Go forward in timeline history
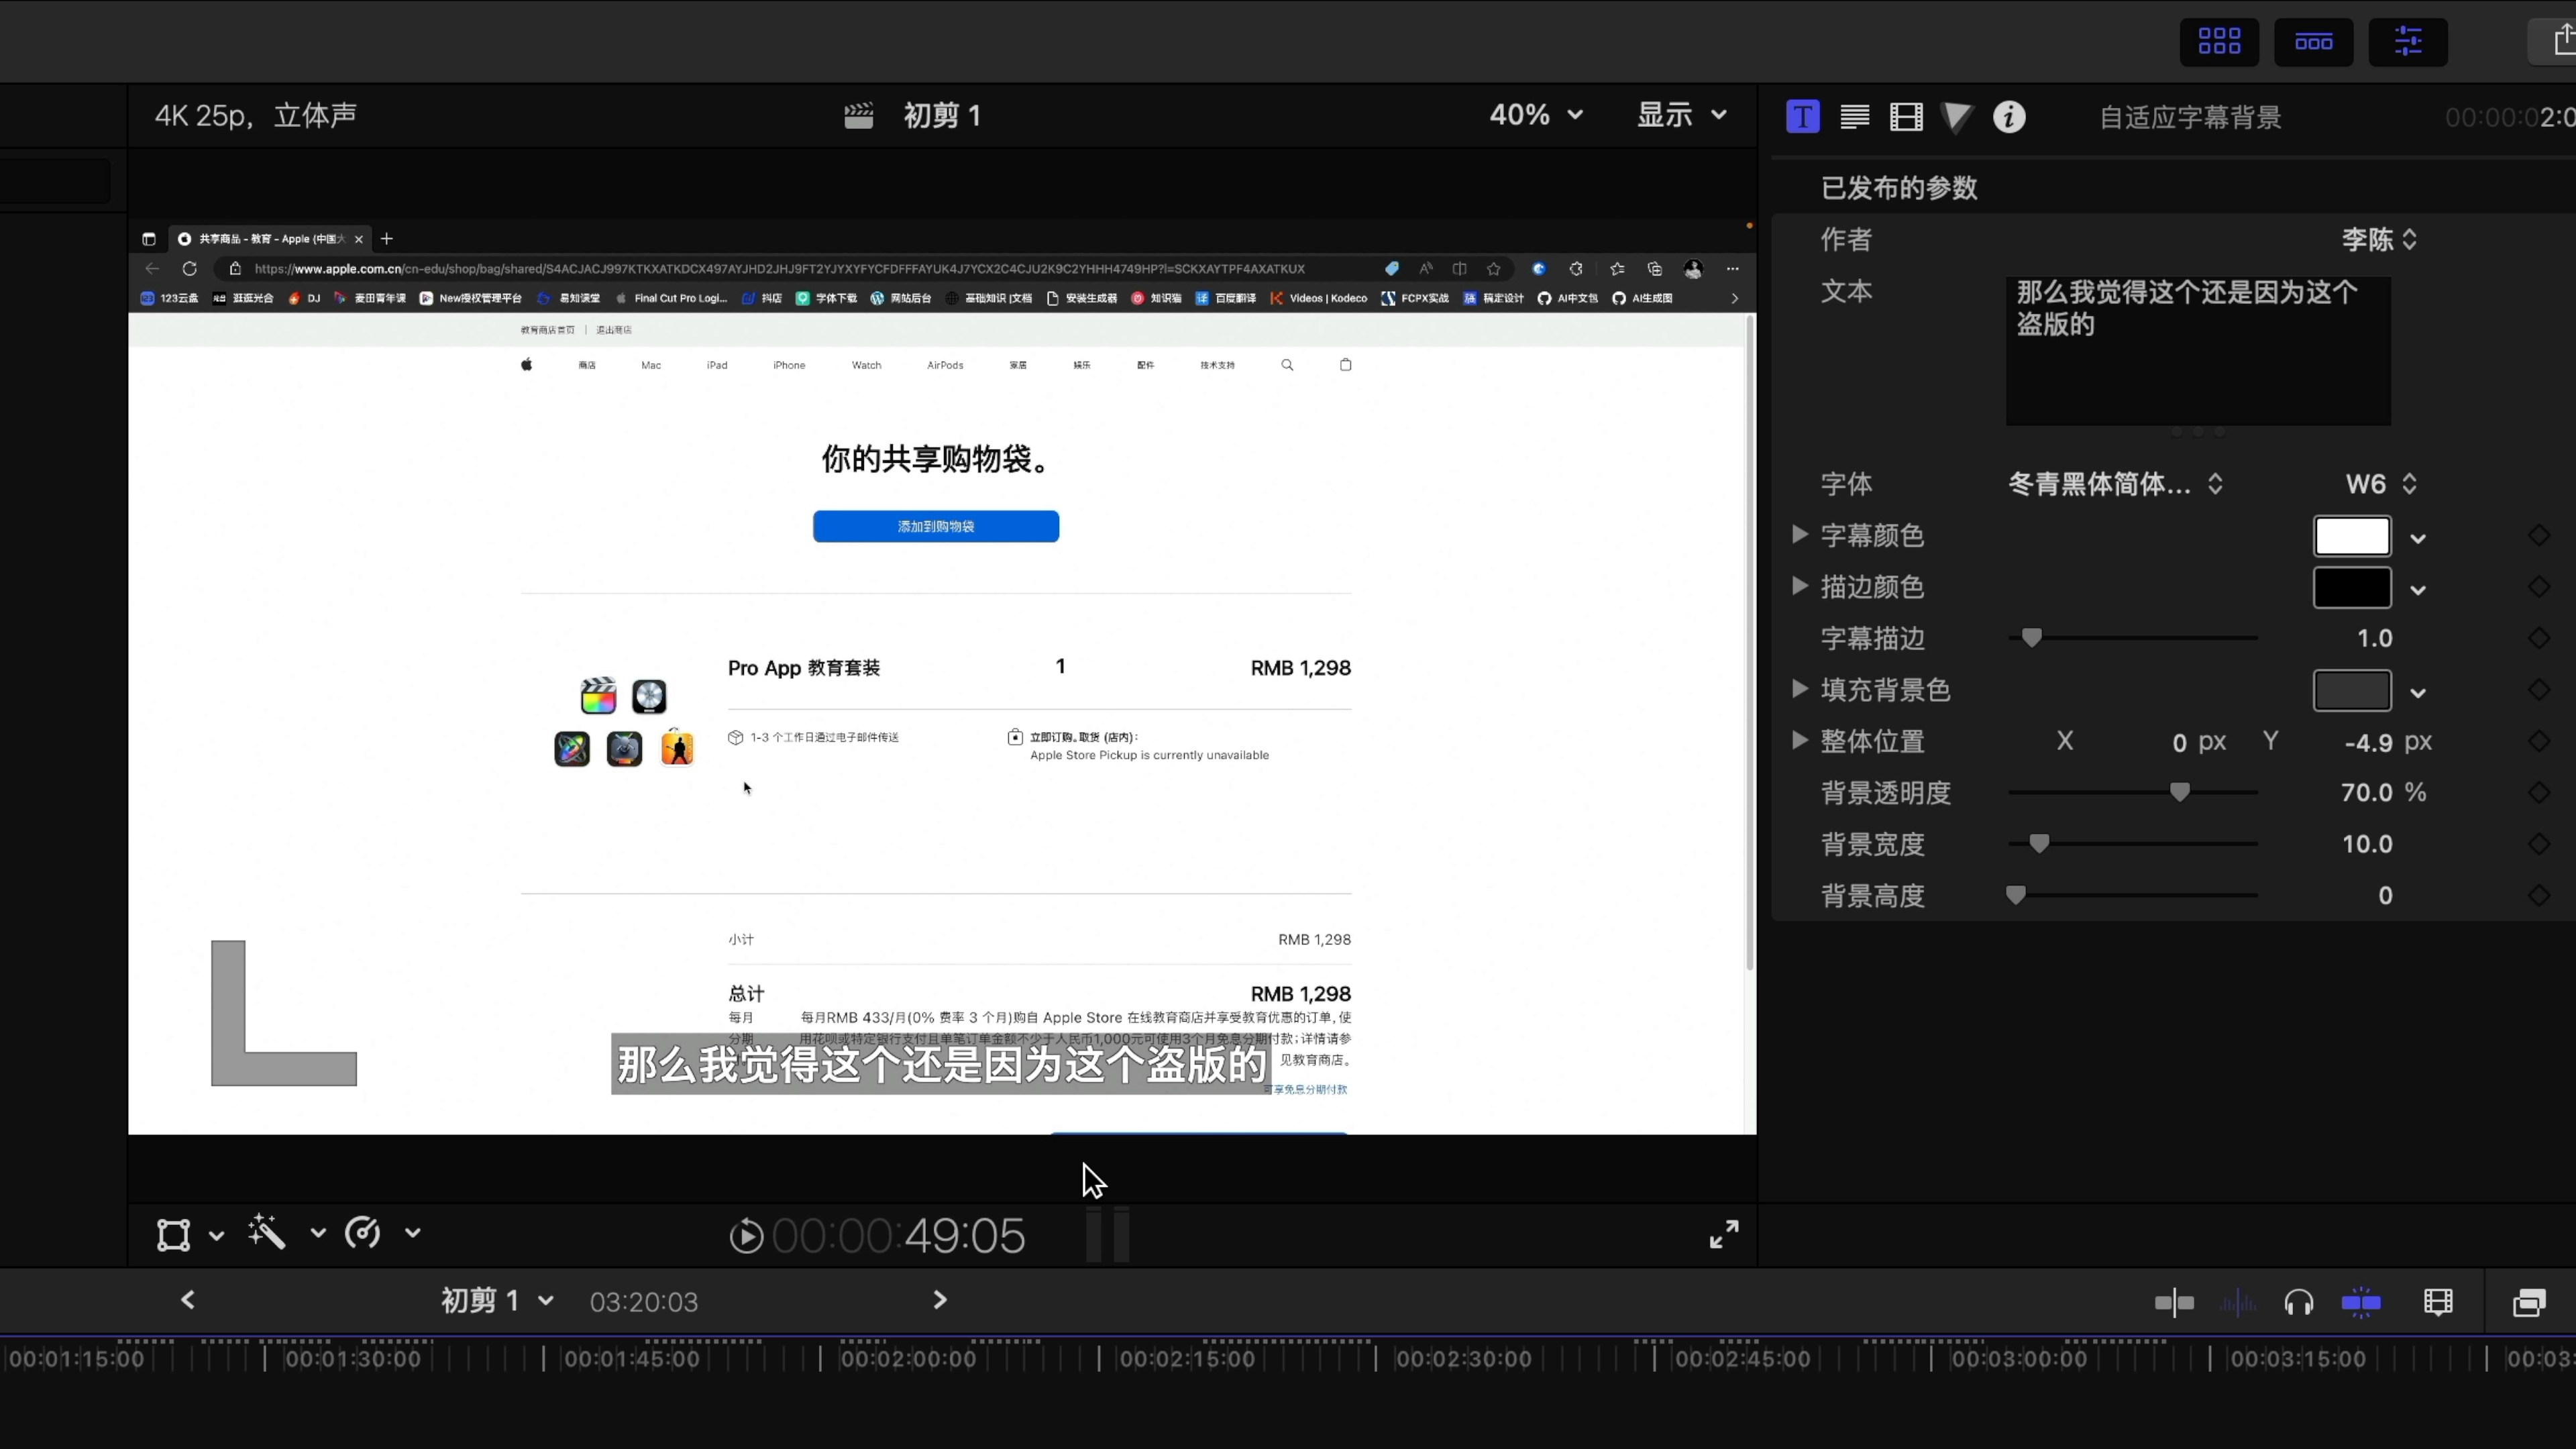 (x=940, y=1300)
